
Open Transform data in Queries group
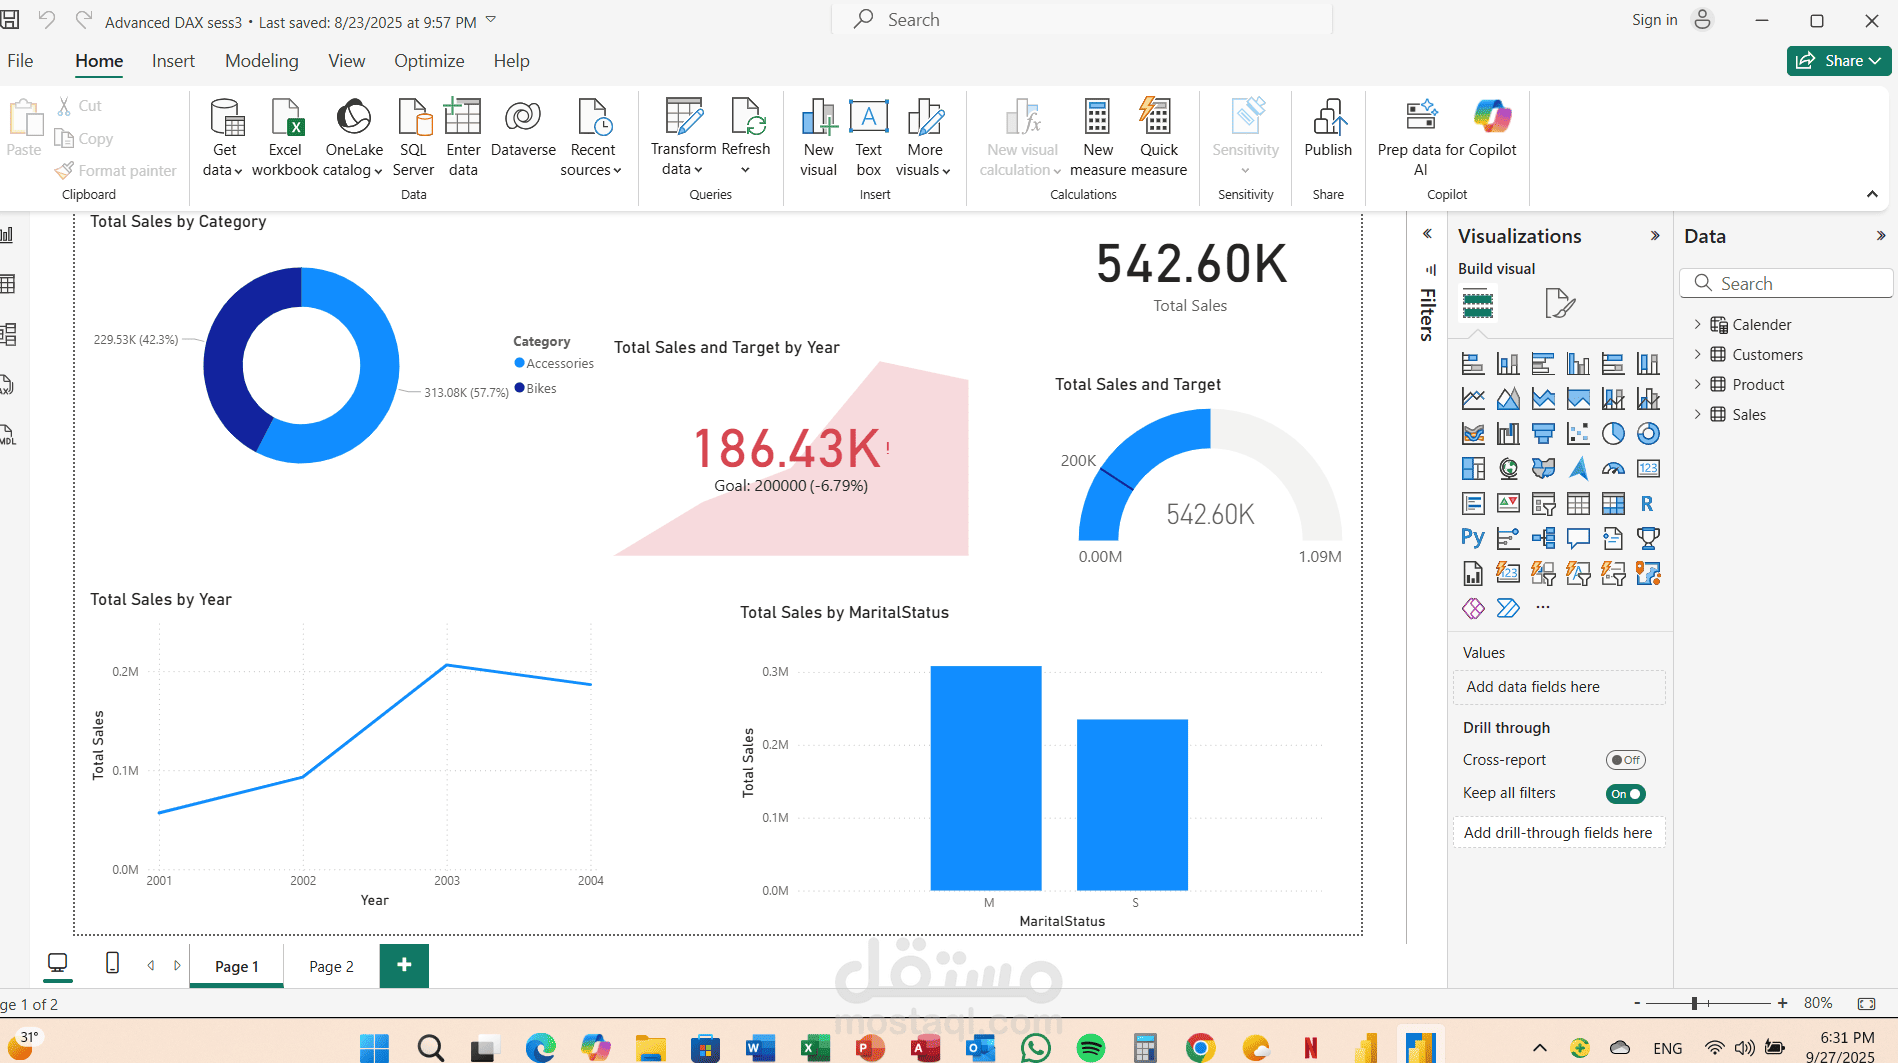(x=683, y=138)
